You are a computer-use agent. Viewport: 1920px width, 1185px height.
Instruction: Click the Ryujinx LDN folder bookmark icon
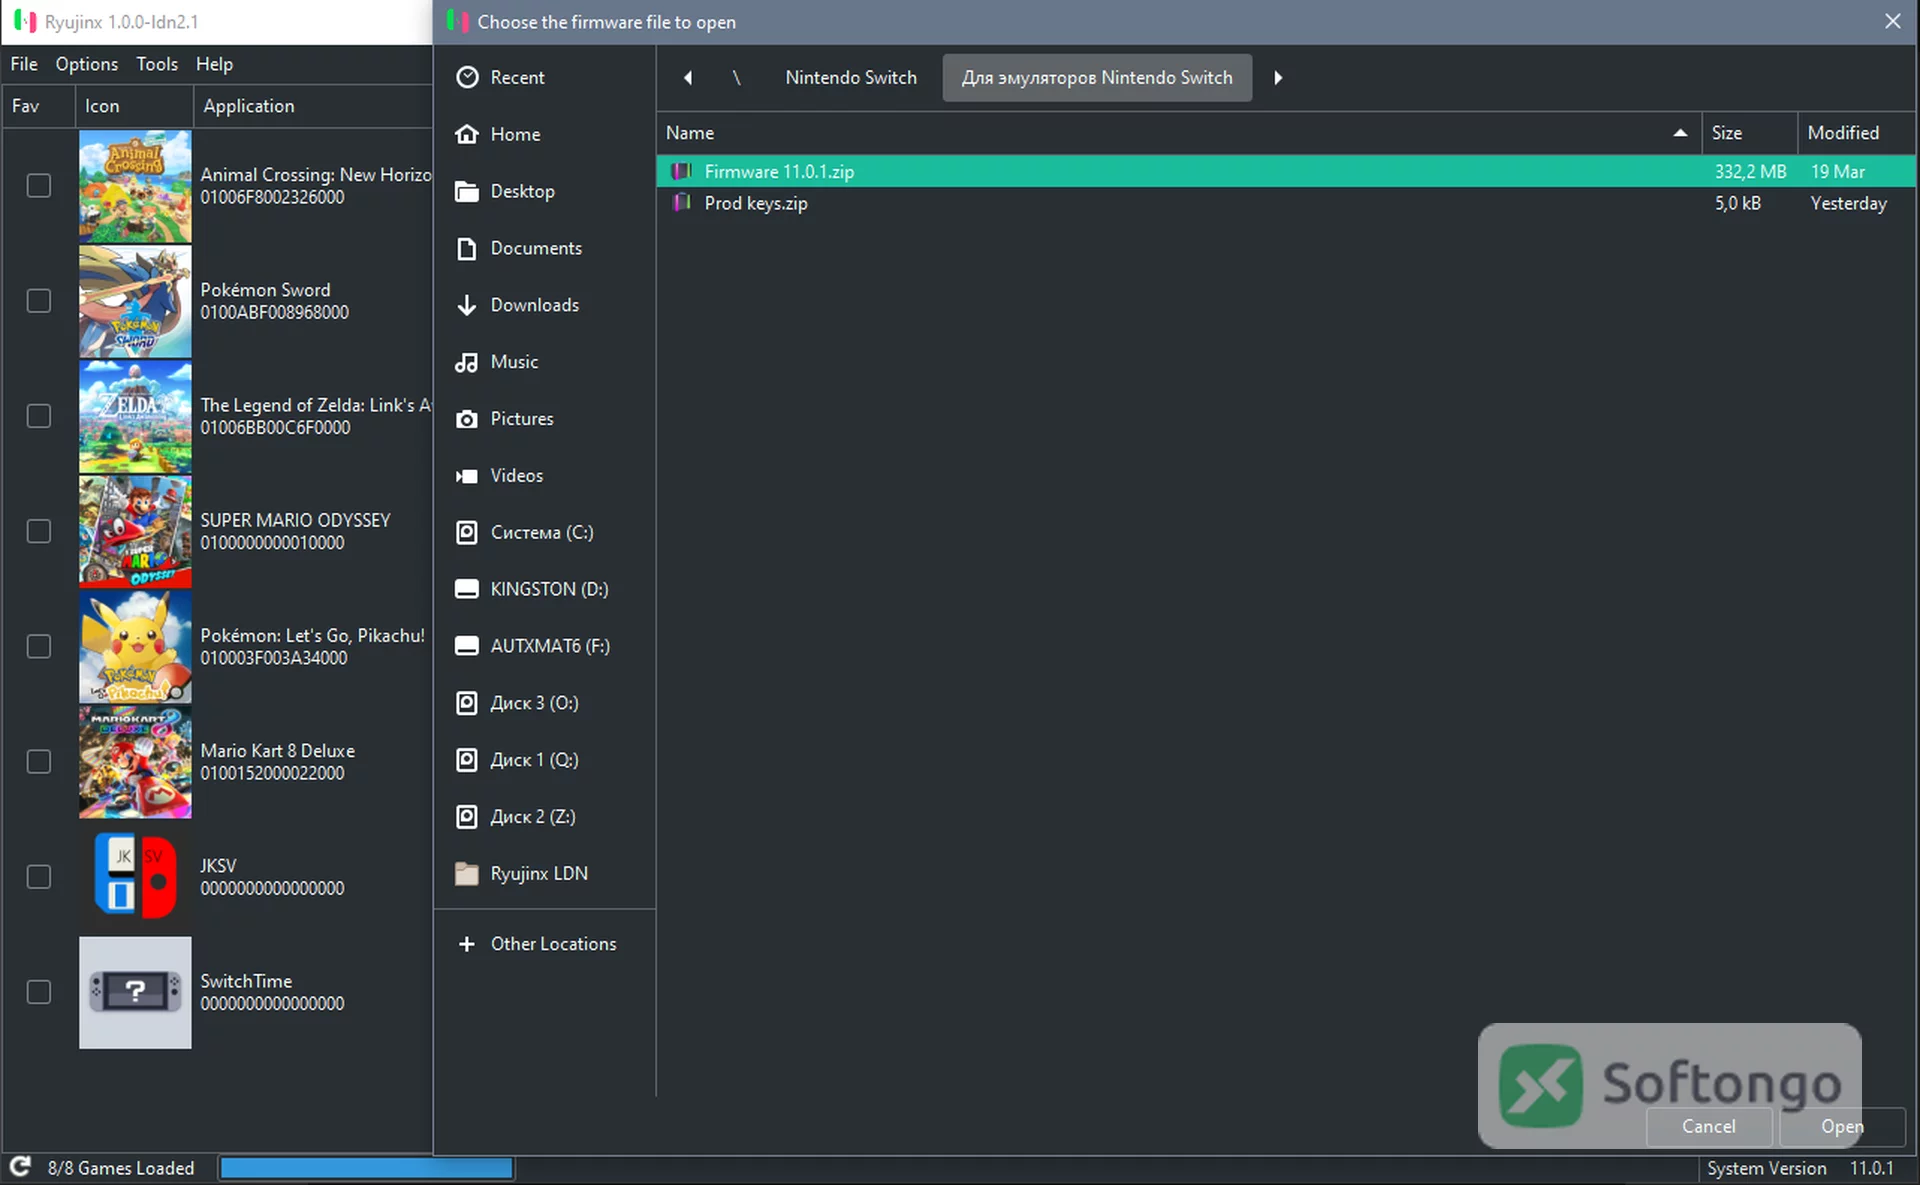point(467,874)
